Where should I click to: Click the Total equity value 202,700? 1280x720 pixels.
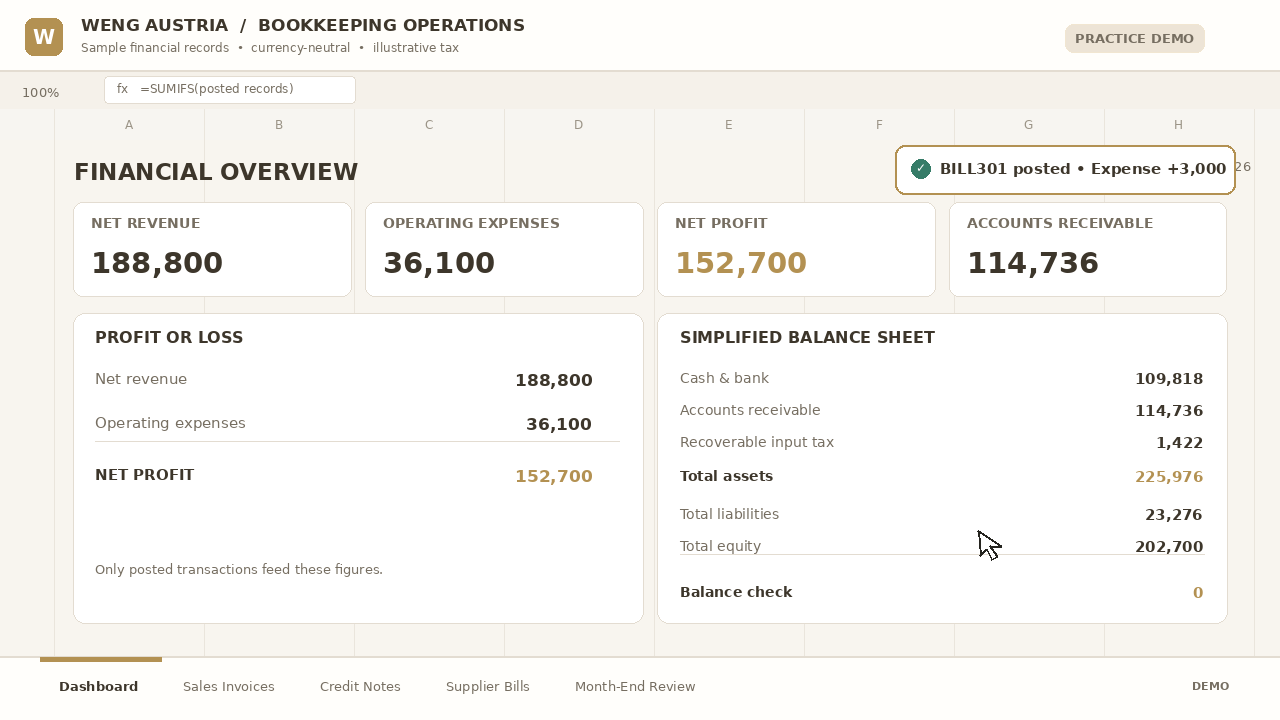pyautogui.click(x=1169, y=547)
